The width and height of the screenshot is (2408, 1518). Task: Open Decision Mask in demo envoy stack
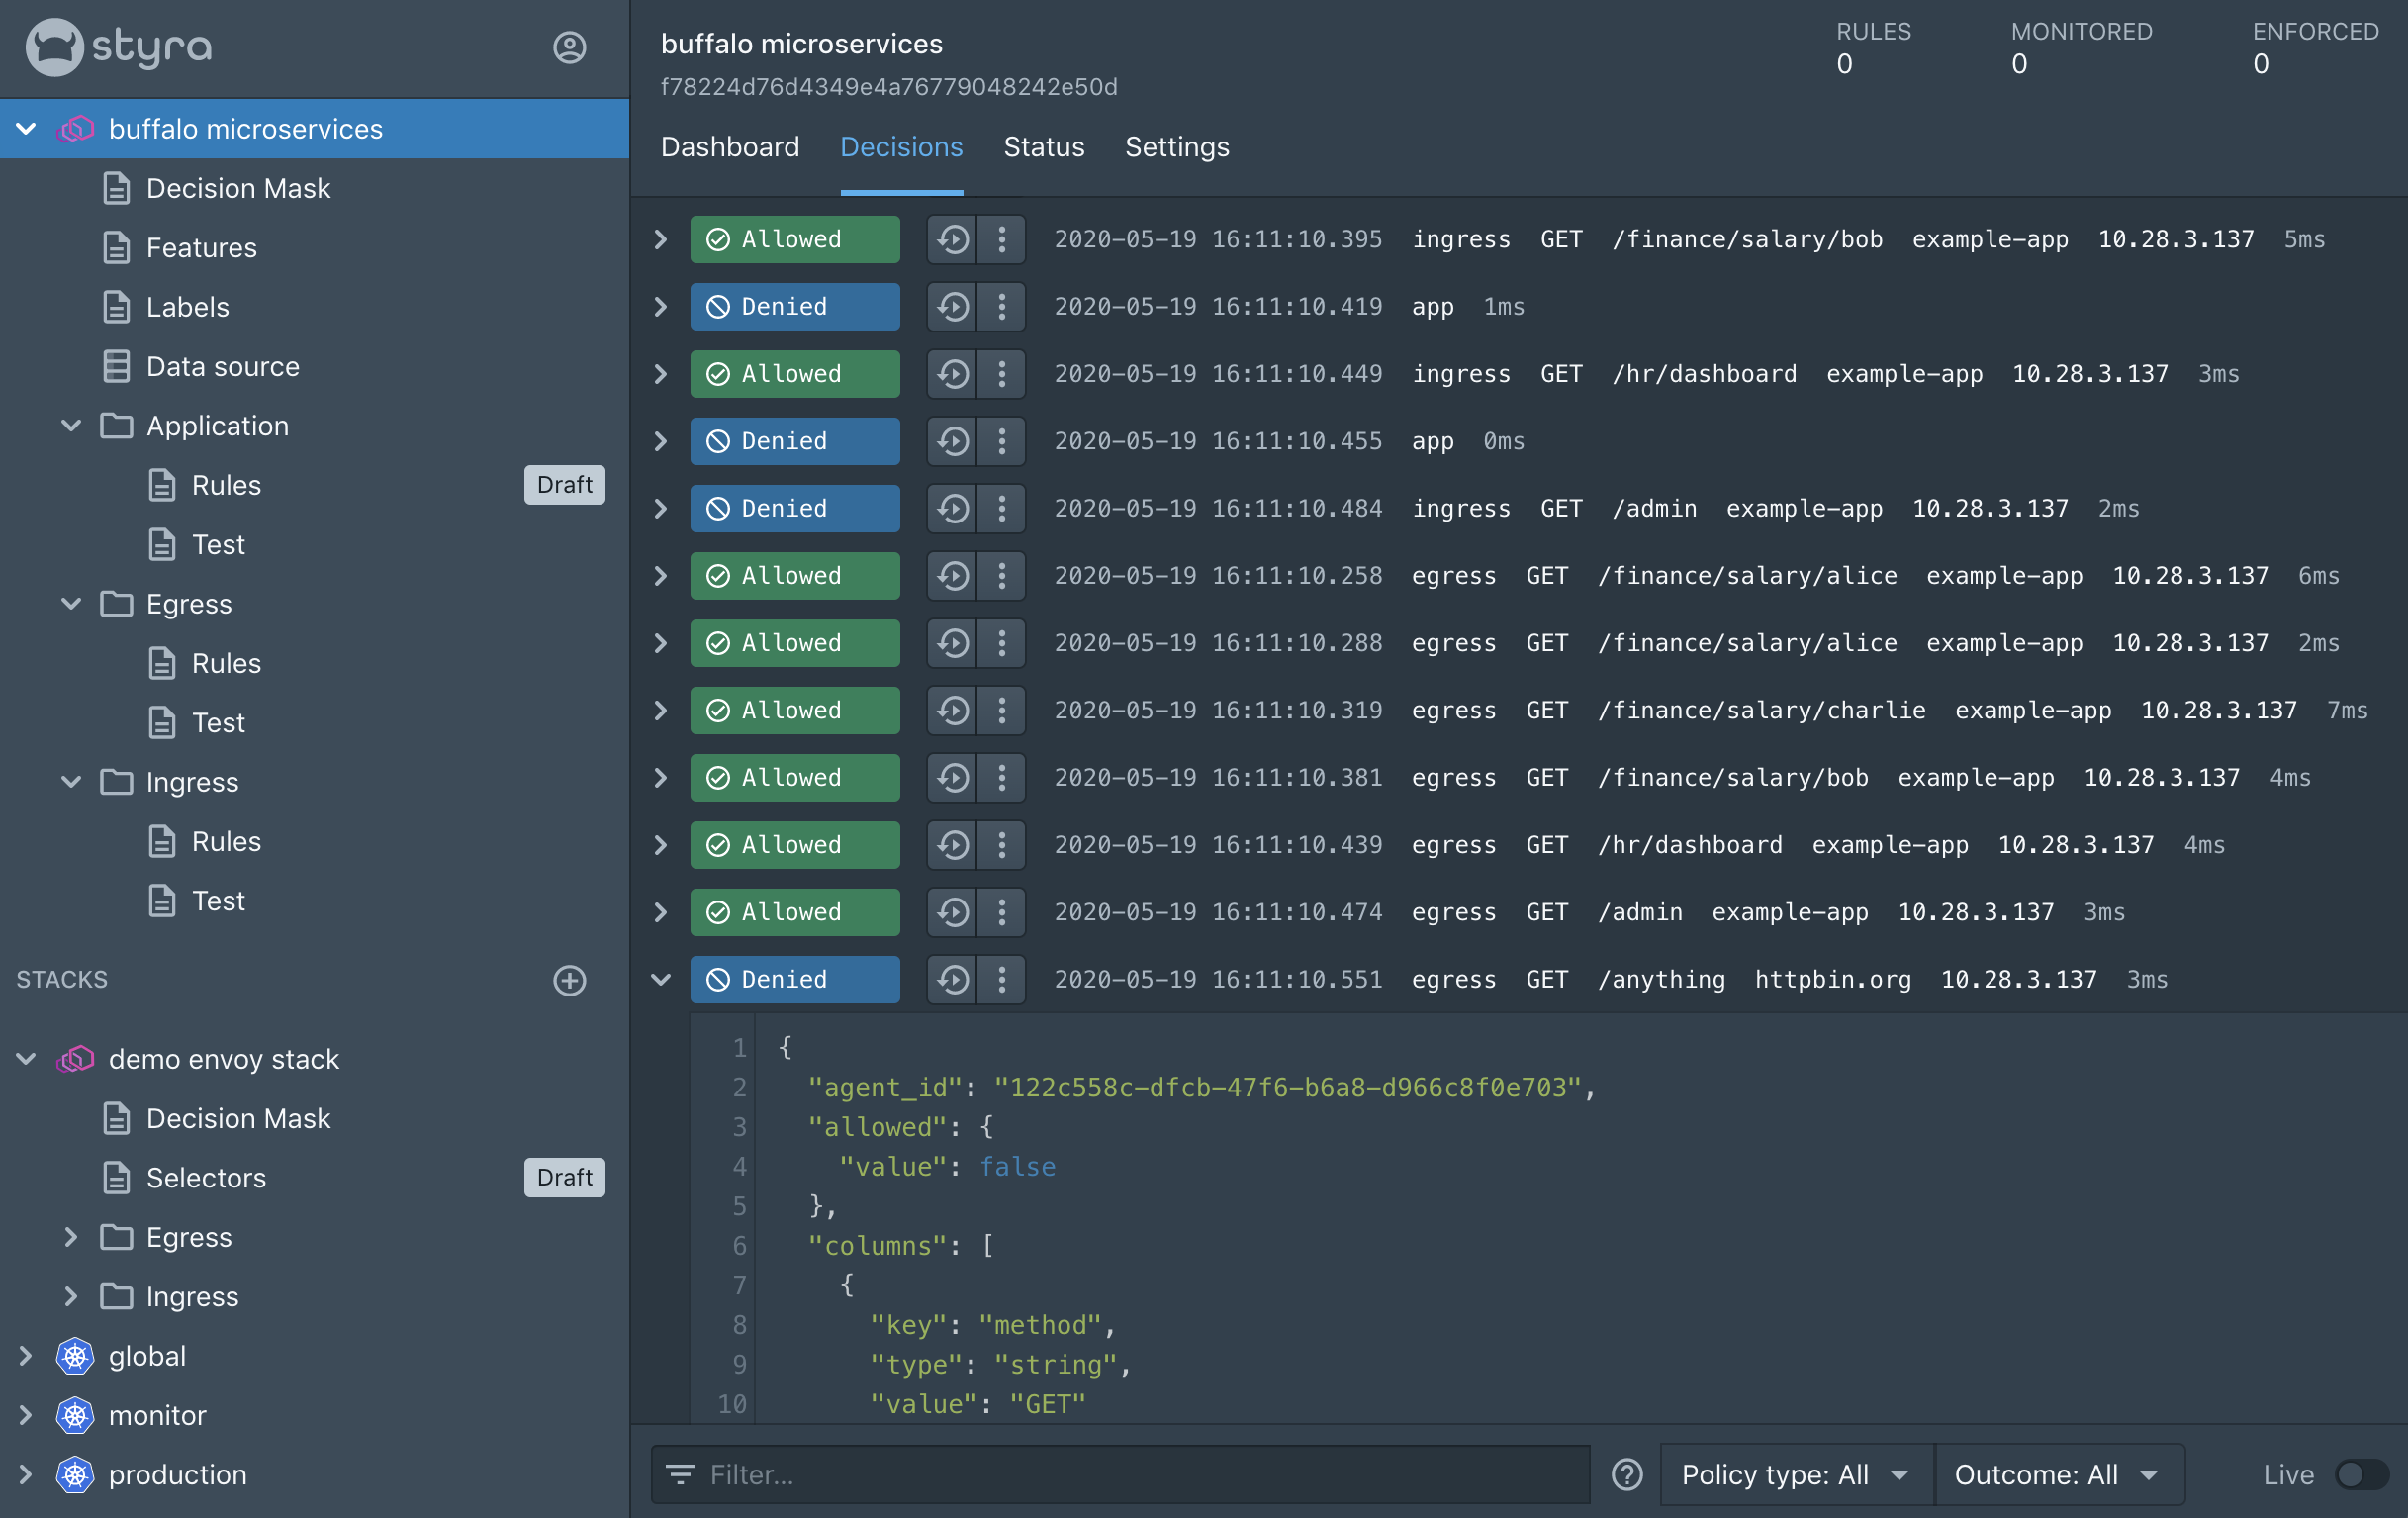pyautogui.click(x=238, y=1118)
